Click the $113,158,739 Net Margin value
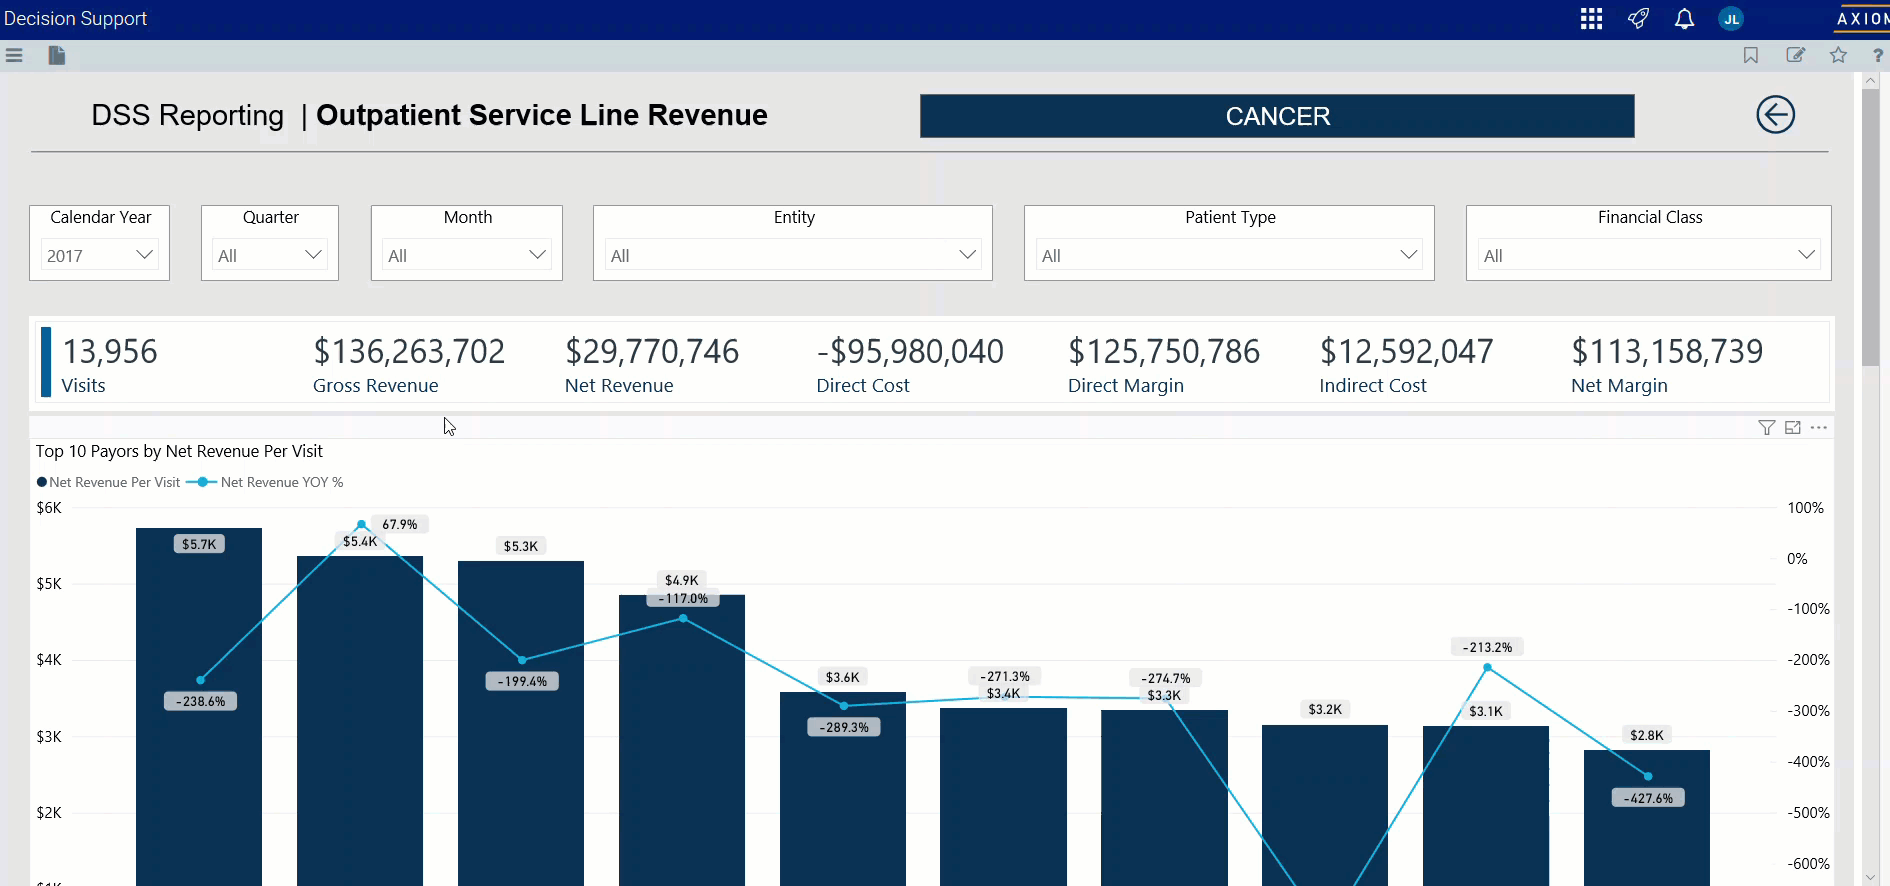1890x886 pixels. 1667,351
